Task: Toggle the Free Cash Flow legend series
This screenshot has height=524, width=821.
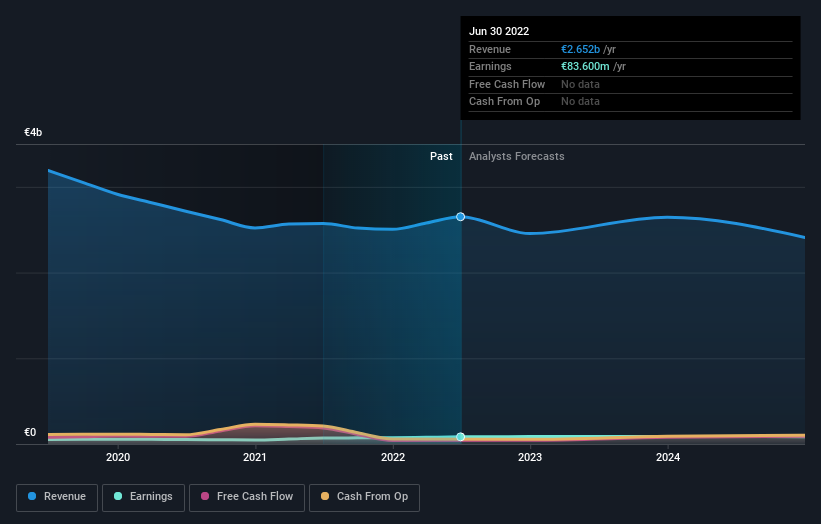Action: (x=247, y=497)
